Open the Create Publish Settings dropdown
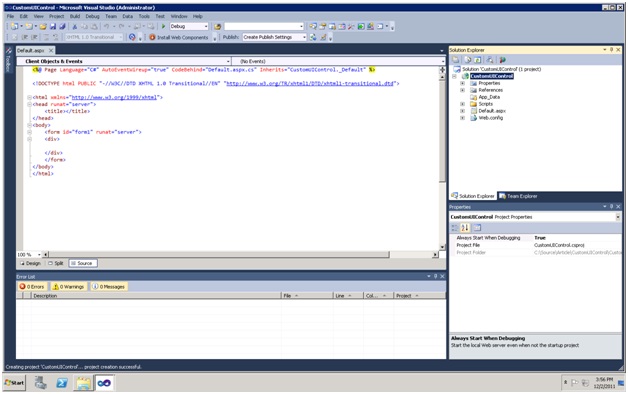 click(x=304, y=37)
